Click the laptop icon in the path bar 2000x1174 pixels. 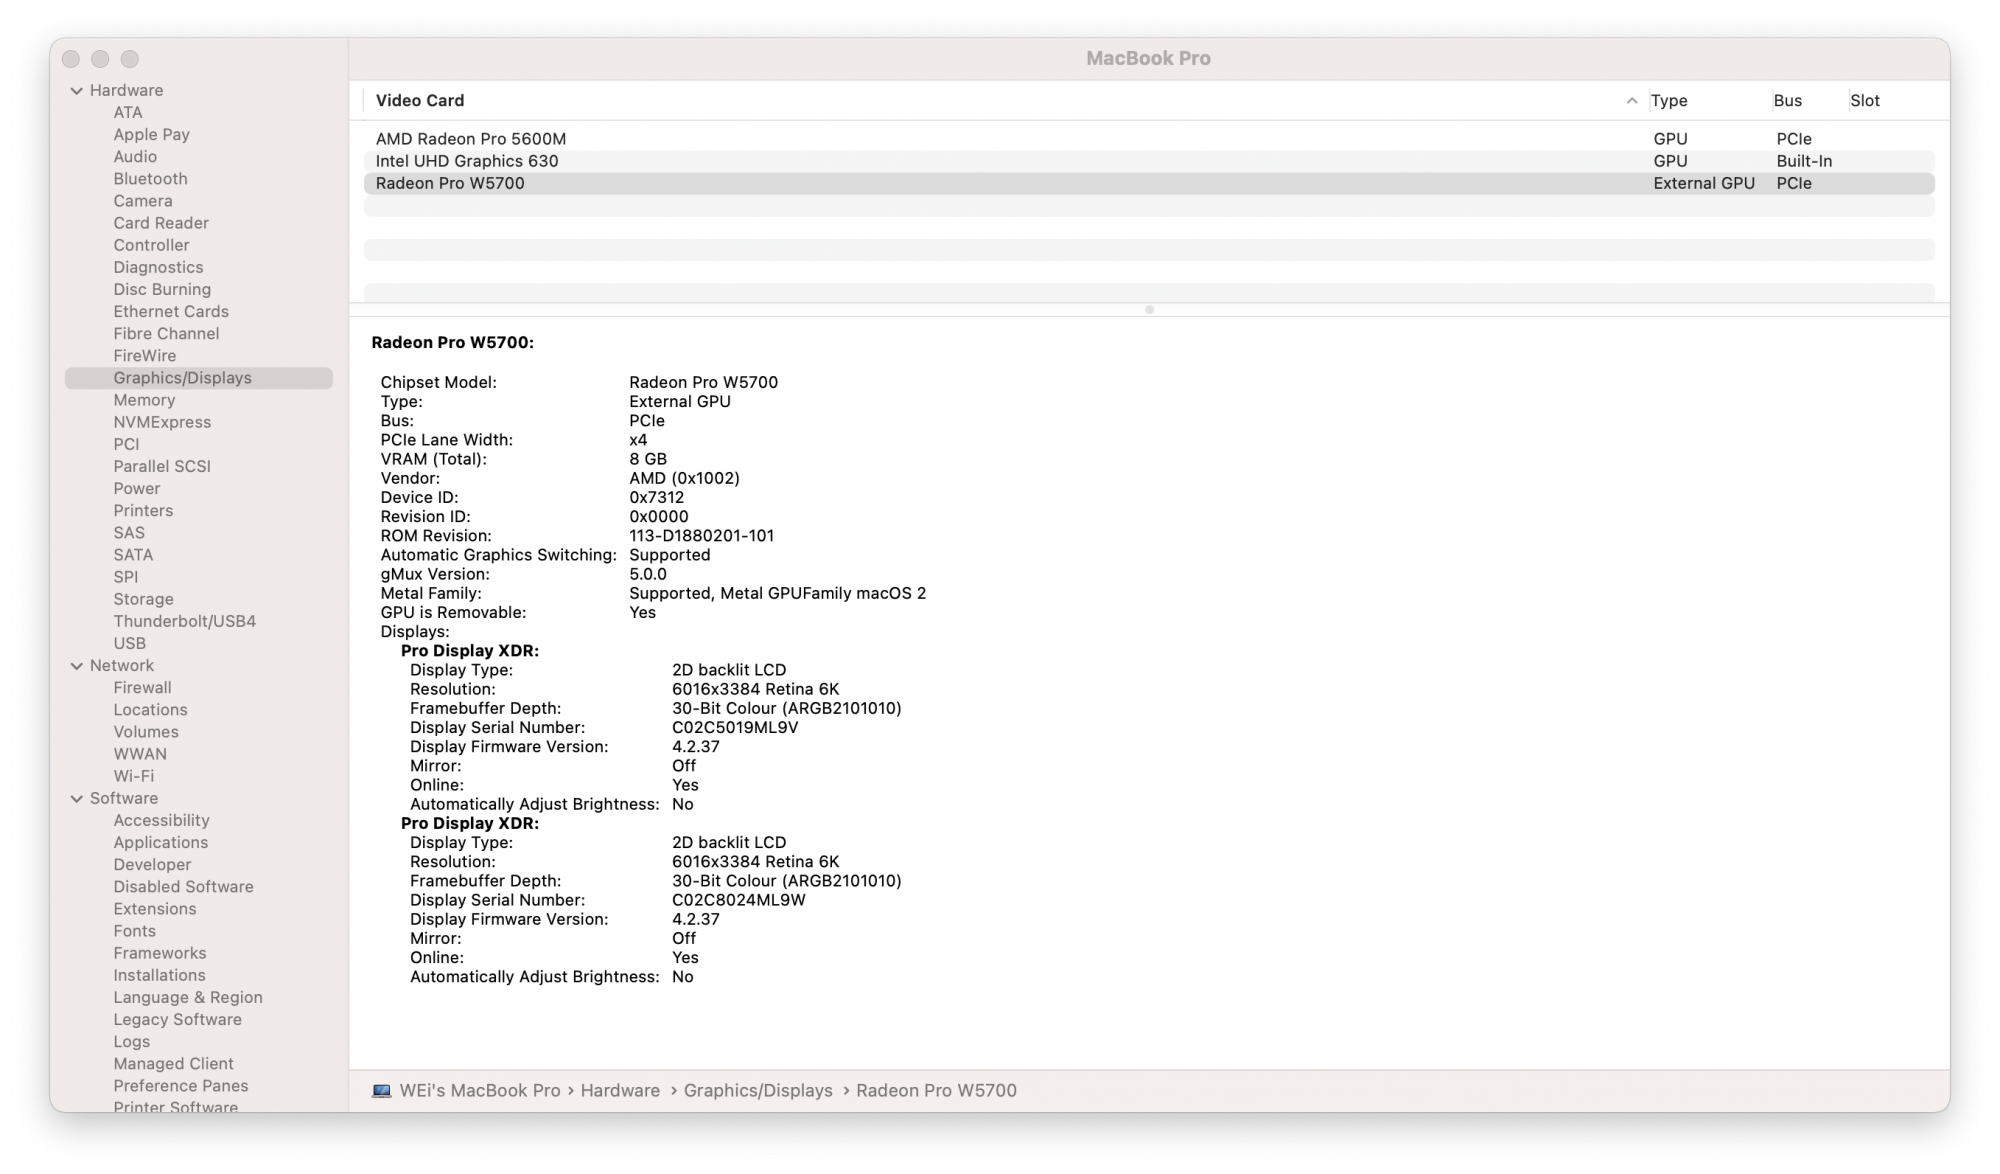381,1091
